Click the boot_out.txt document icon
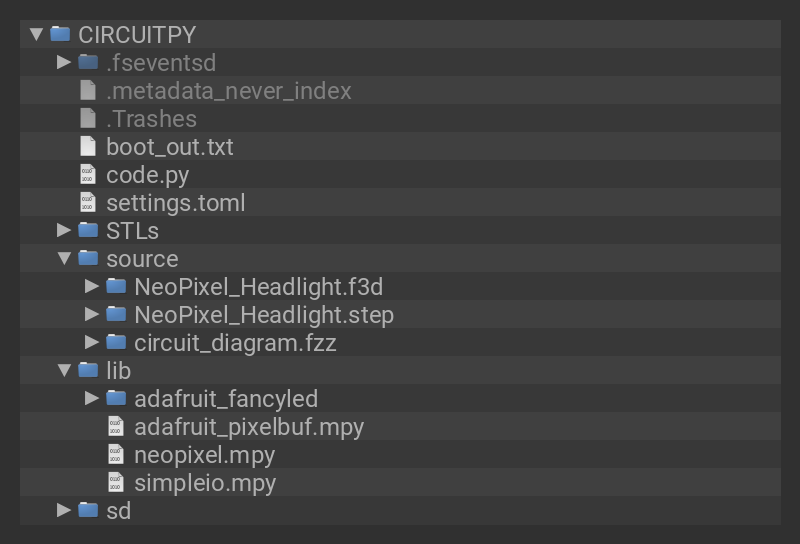800x544 pixels. click(x=88, y=147)
